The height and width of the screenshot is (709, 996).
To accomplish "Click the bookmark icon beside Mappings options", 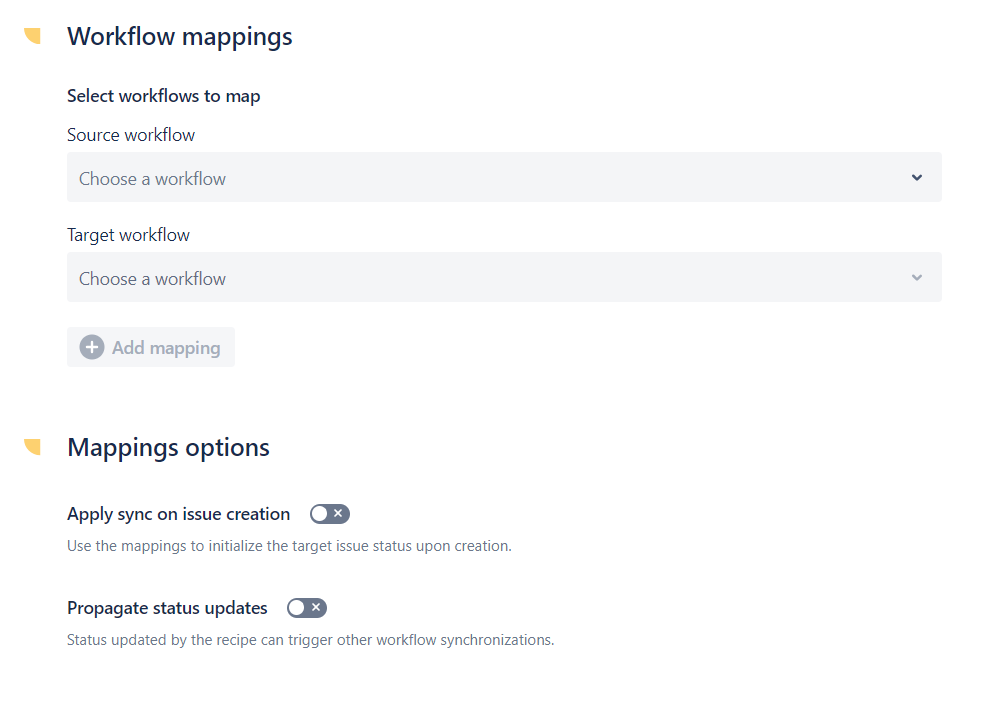I will [32, 446].
